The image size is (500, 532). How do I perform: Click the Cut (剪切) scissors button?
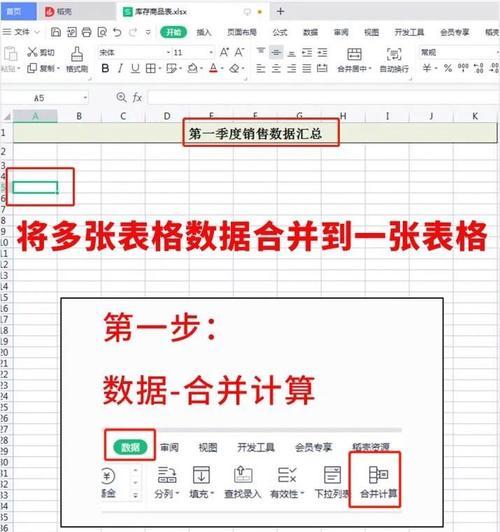[x=32, y=52]
